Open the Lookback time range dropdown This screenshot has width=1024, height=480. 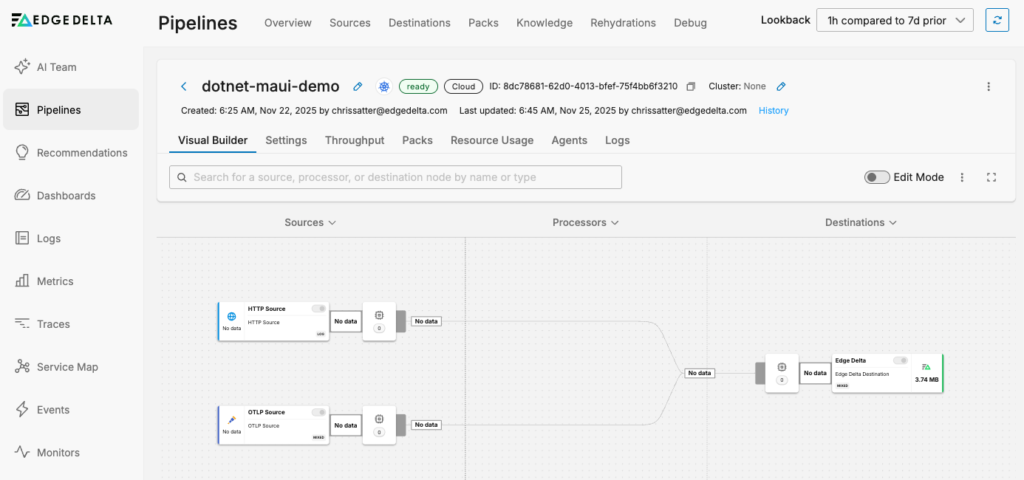[894, 20]
